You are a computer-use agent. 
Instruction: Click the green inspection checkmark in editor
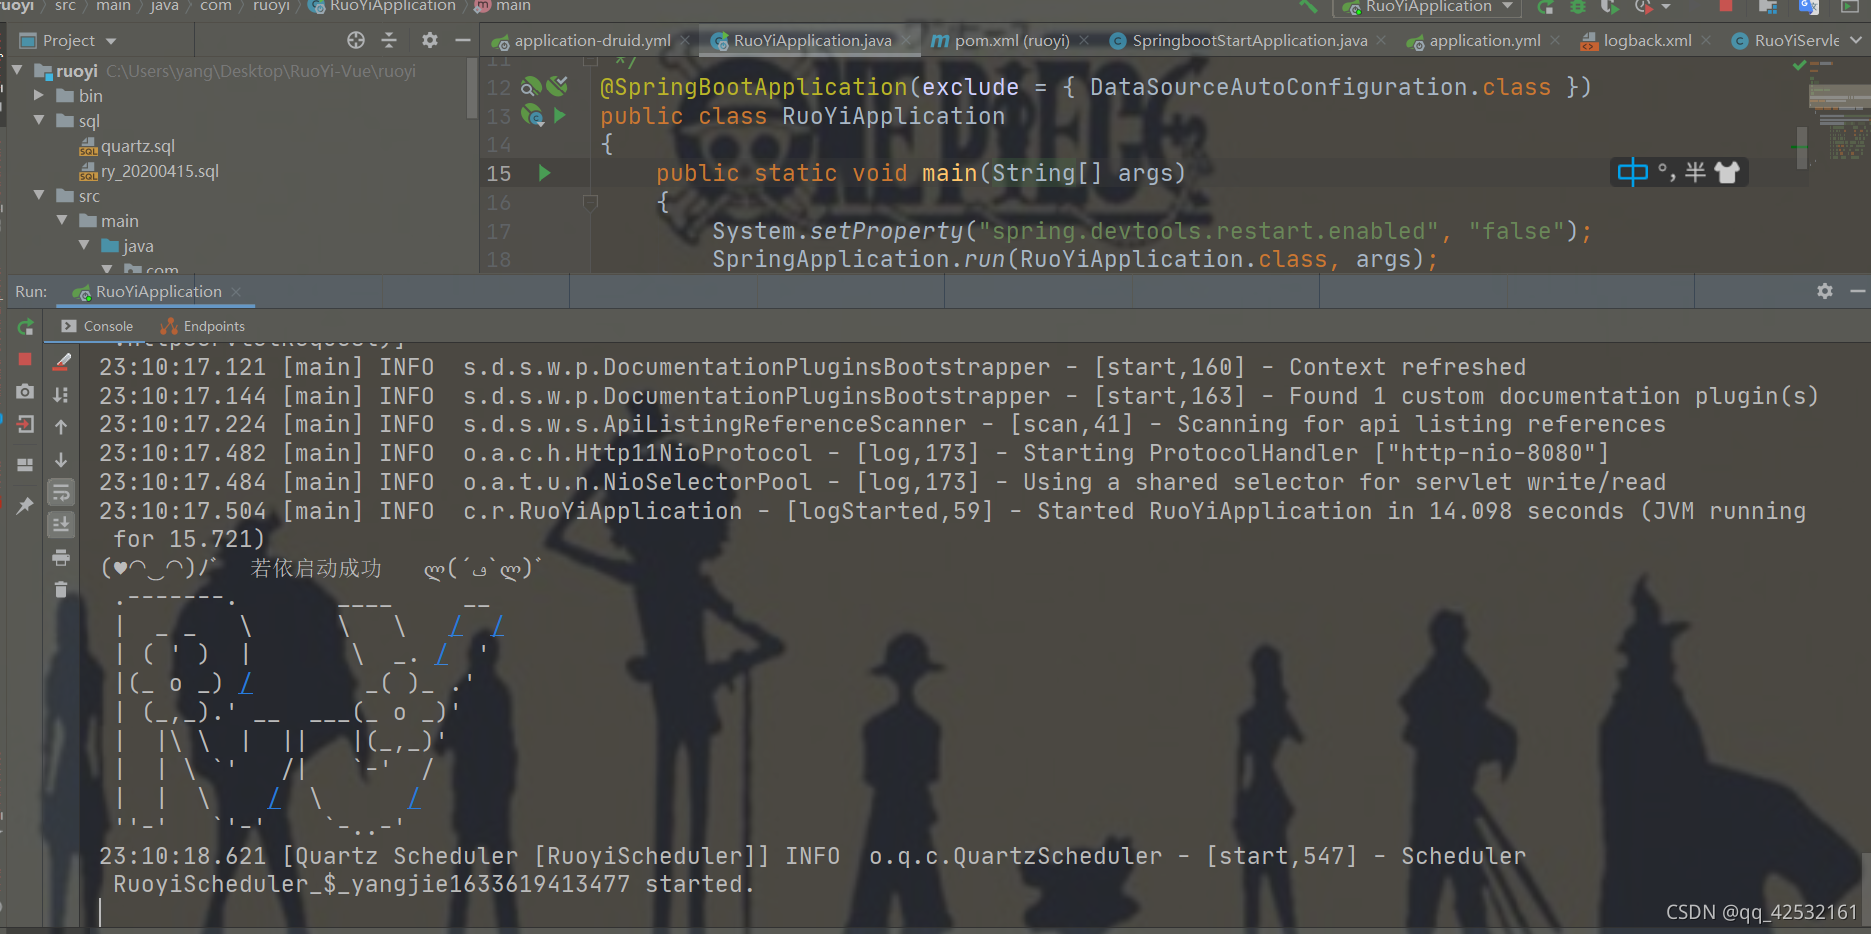[x=1800, y=65]
